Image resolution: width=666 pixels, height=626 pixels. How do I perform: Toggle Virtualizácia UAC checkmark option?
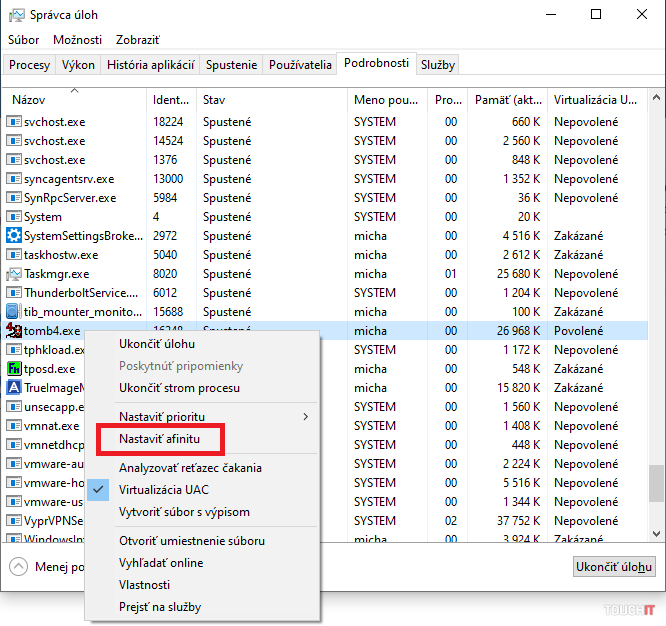point(165,490)
